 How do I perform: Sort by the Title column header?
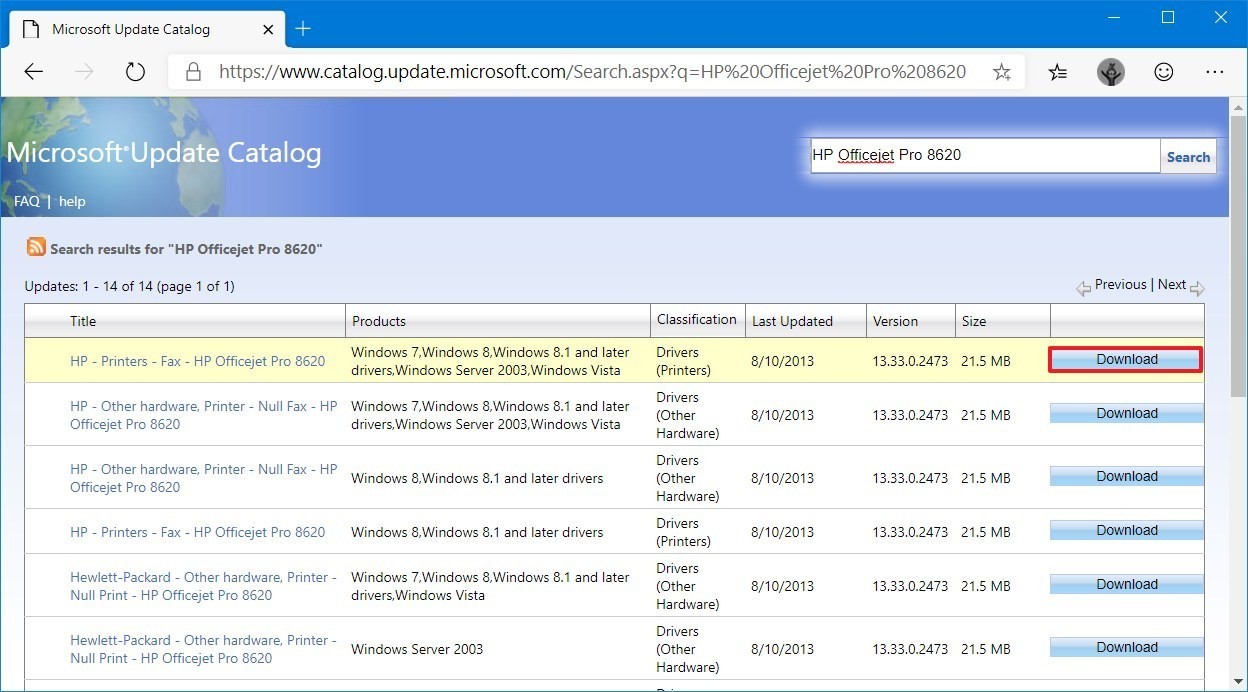point(83,321)
